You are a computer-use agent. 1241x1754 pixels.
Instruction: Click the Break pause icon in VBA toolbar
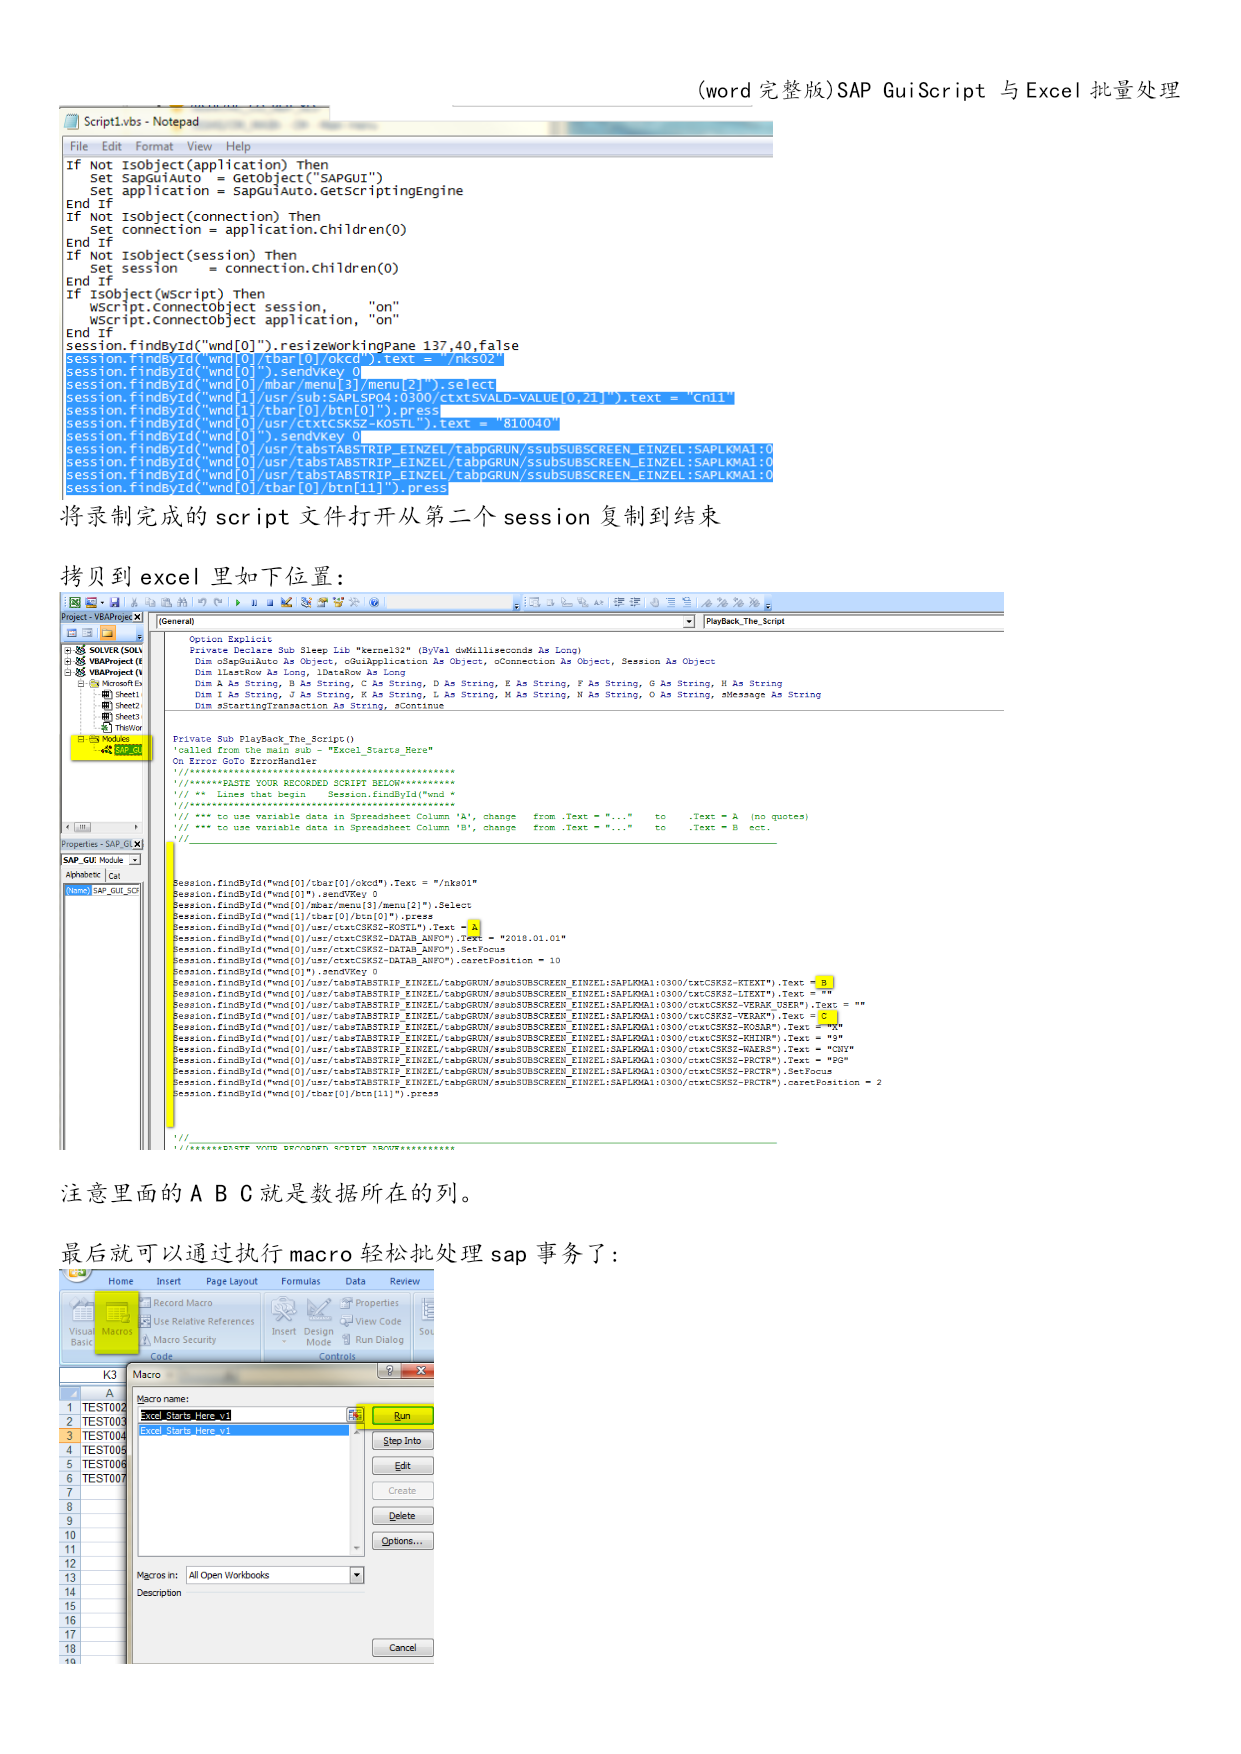point(254,602)
